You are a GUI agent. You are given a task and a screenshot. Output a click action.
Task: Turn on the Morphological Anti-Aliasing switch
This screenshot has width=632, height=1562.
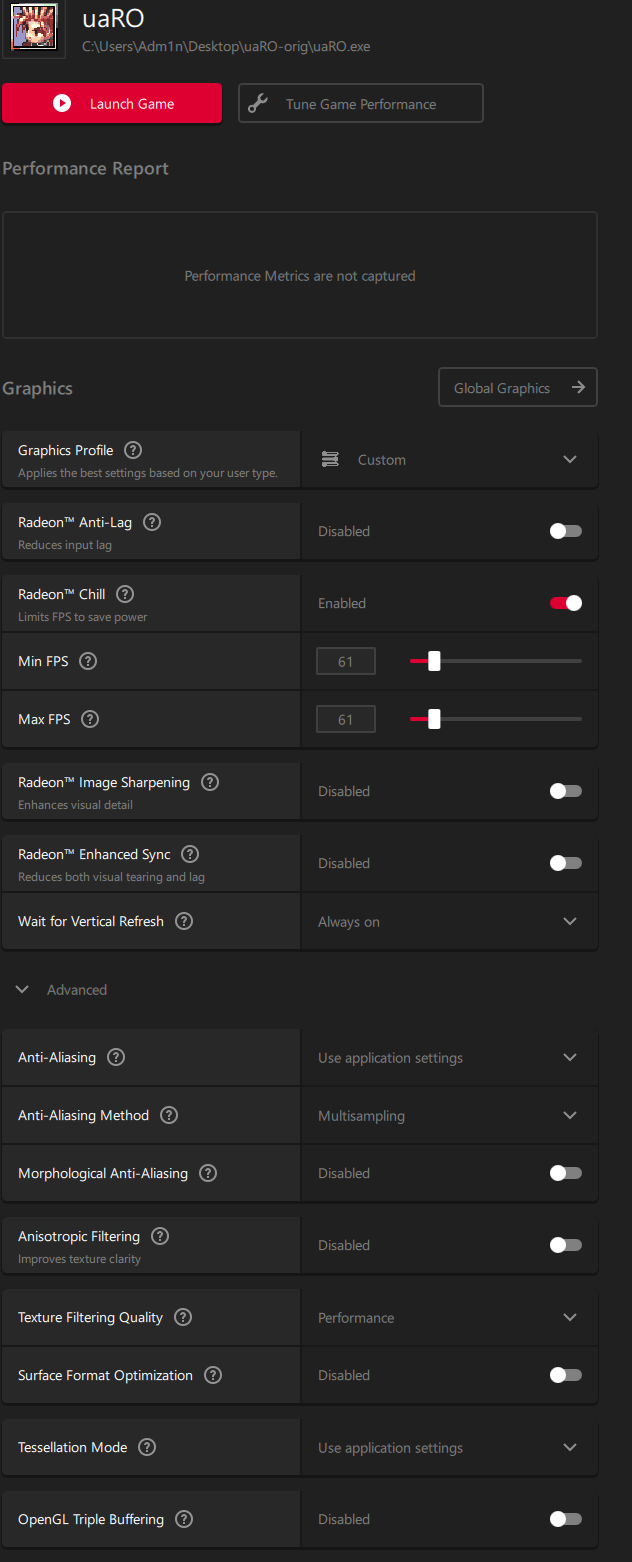tap(566, 1173)
